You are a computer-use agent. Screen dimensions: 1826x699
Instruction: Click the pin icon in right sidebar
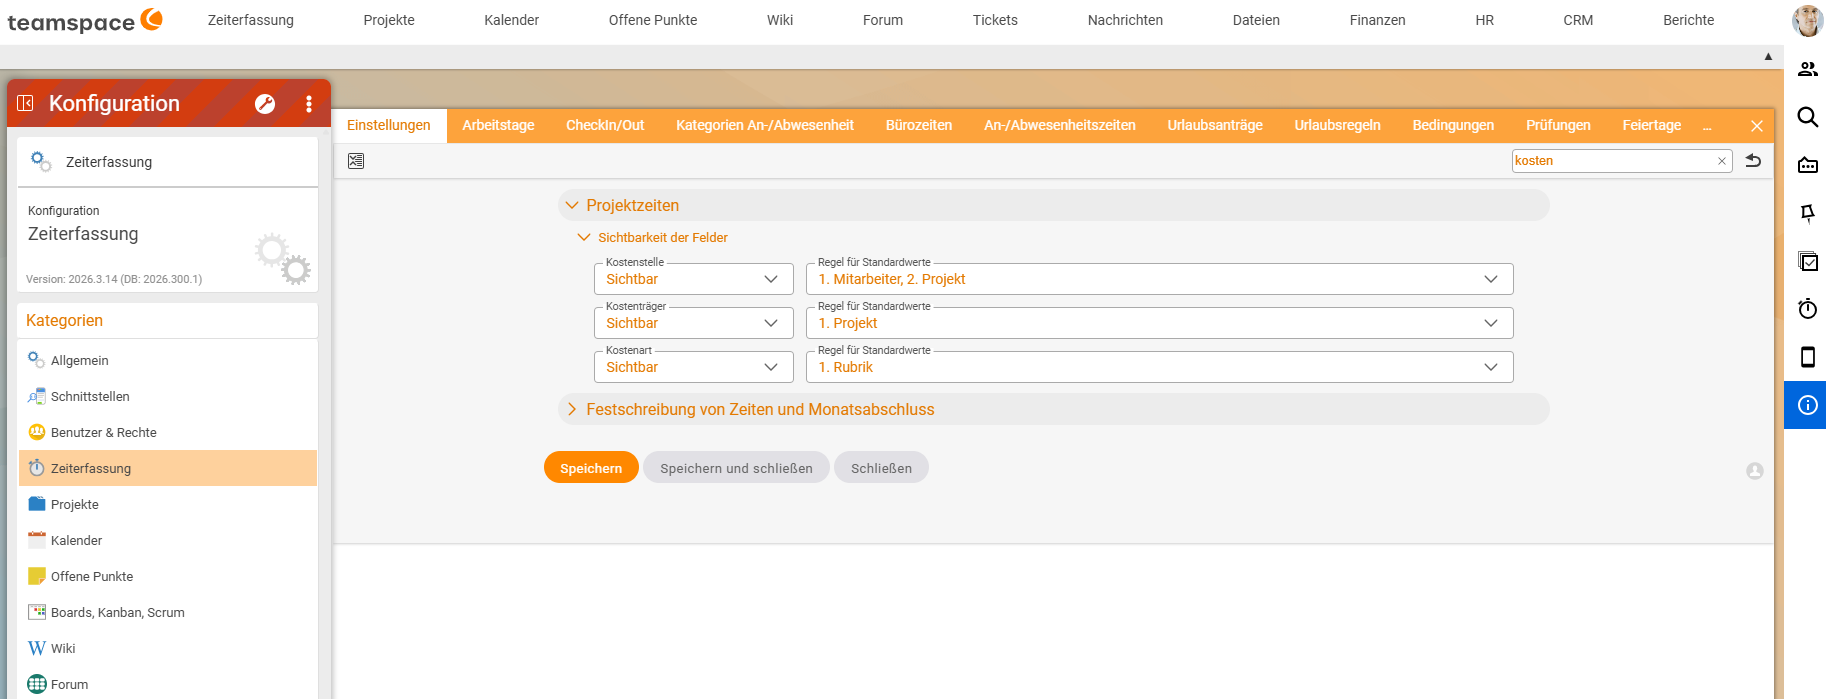(x=1808, y=213)
